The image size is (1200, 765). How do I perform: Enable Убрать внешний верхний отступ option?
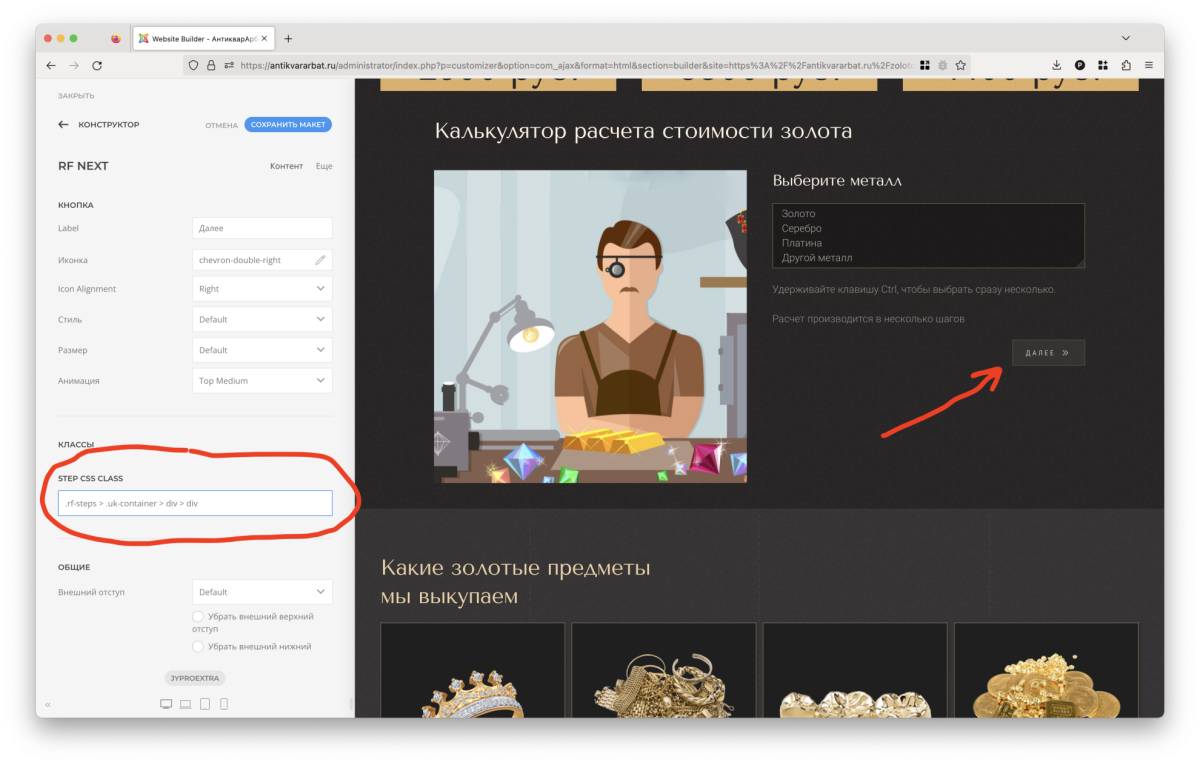198,617
